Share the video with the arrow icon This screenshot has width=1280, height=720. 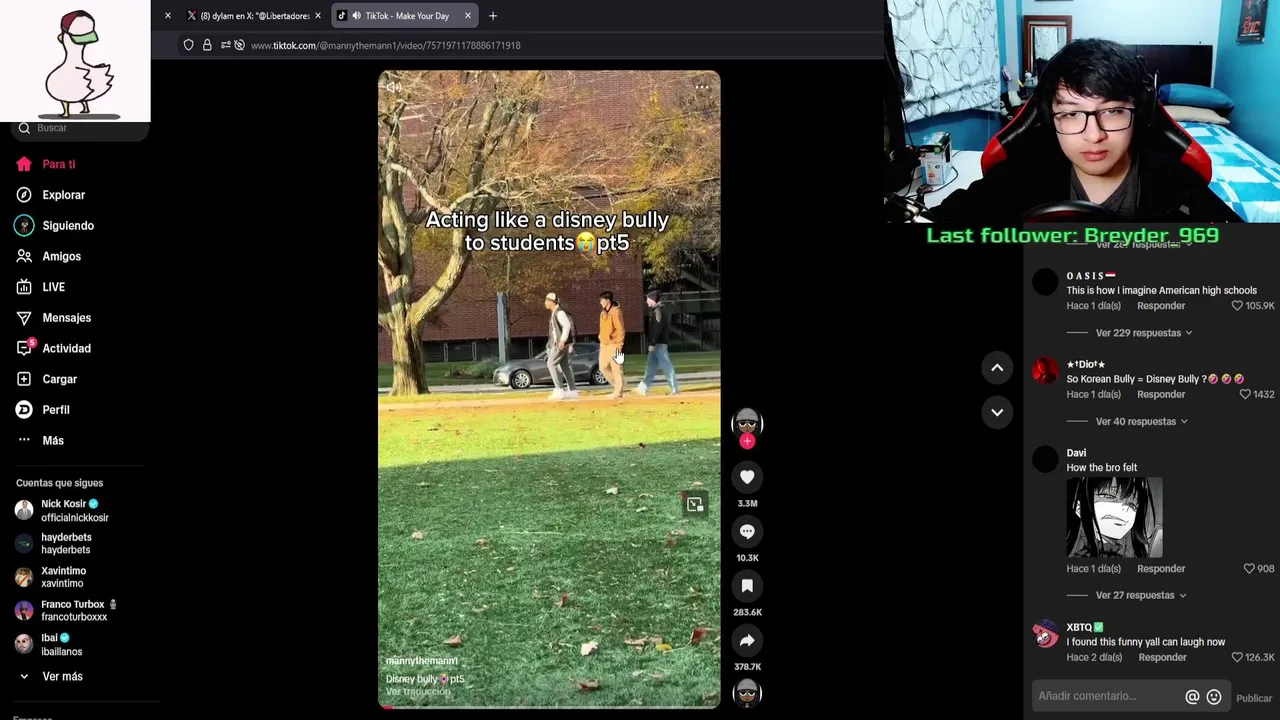pos(747,640)
